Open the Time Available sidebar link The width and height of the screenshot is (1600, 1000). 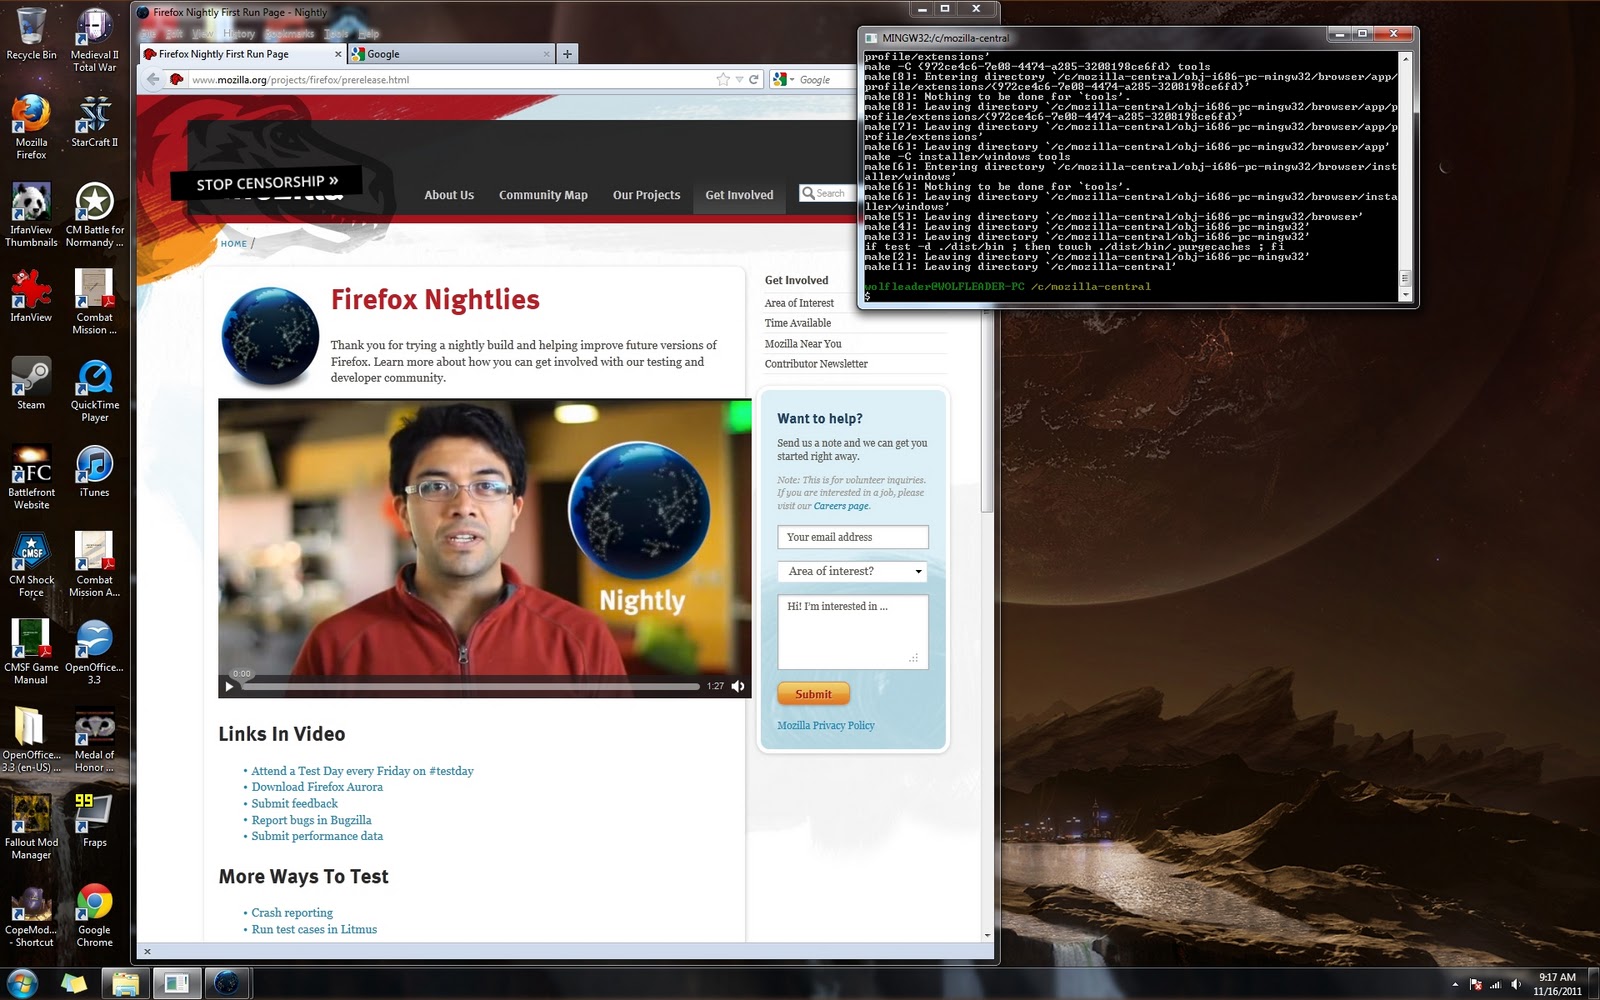[x=798, y=323]
